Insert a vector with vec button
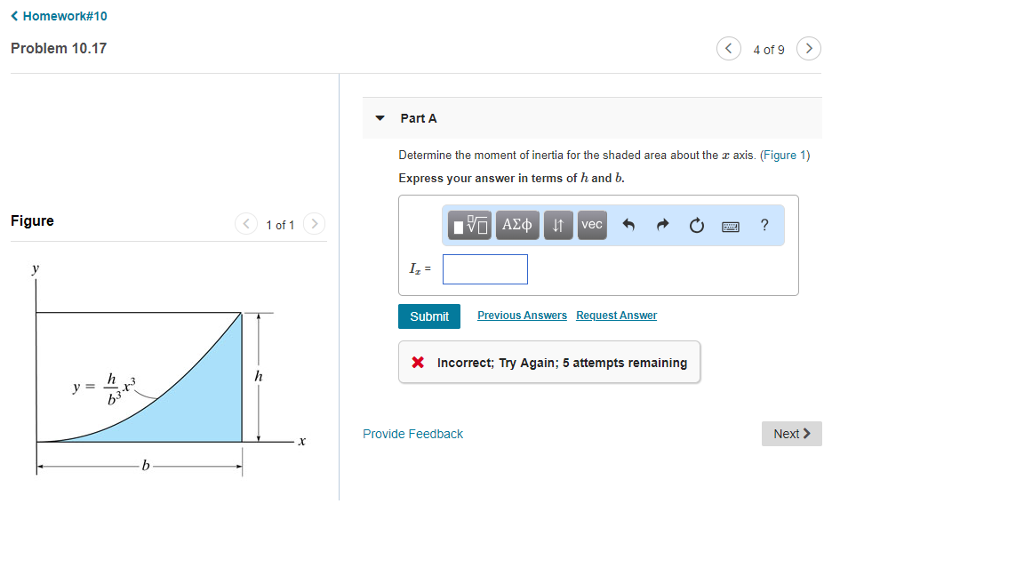The width and height of the screenshot is (1024, 576). click(x=592, y=225)
